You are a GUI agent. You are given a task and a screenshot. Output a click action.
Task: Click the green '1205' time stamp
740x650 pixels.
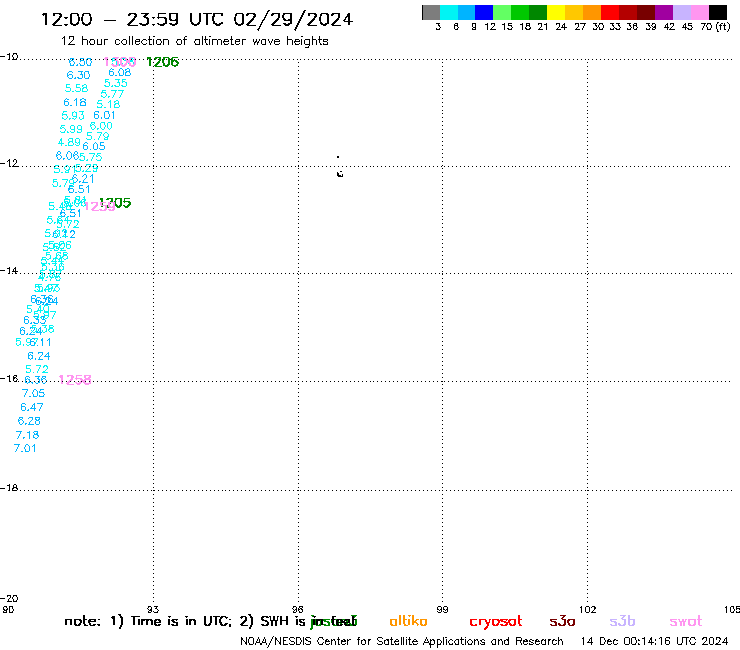coord(117,203)
